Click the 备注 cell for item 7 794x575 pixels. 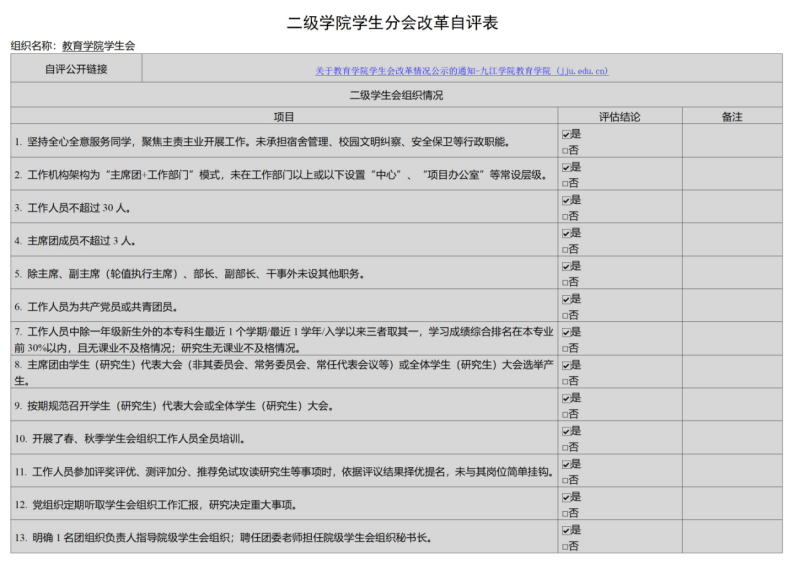(732, 339)
